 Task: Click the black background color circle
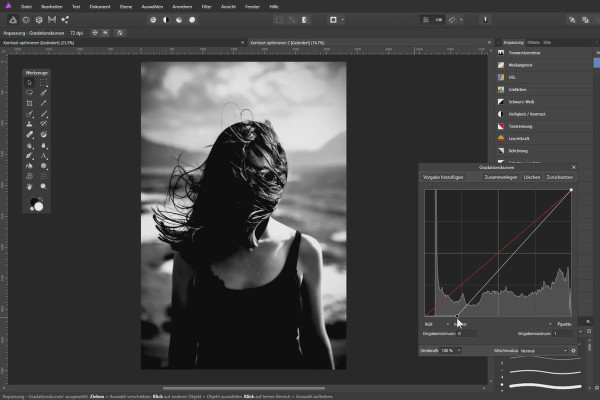point(34,201)
